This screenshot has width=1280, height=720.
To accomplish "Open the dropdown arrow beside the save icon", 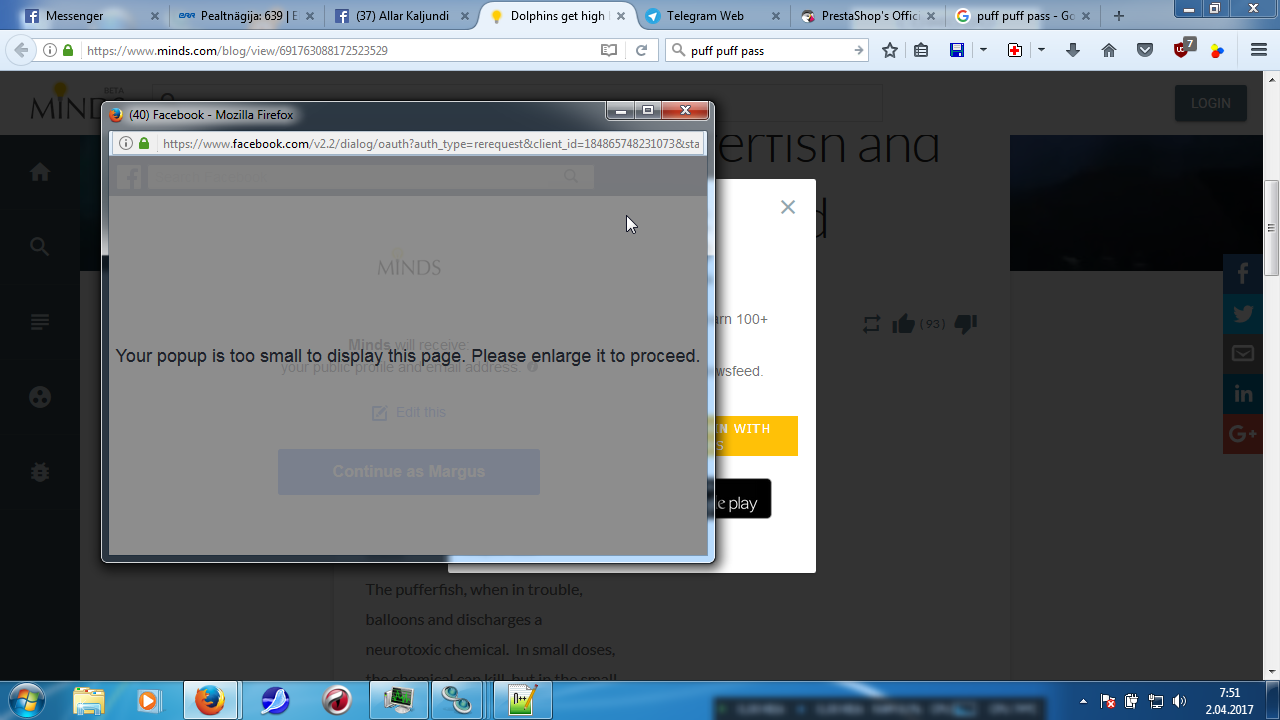I will pos(983,50).
